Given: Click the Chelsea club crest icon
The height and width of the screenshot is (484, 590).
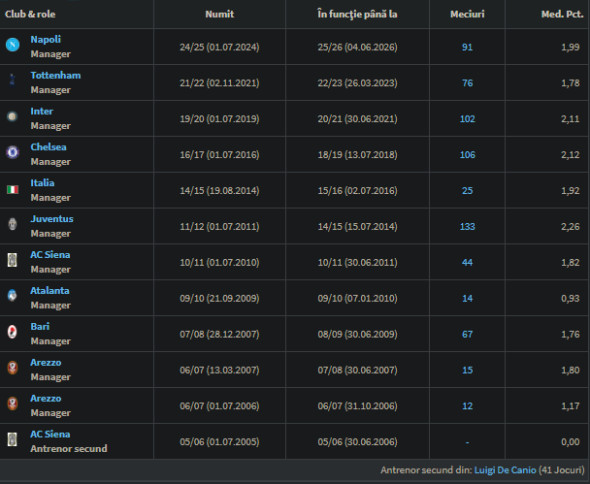Looking at the screenshot, I should [x=12, y=152].
